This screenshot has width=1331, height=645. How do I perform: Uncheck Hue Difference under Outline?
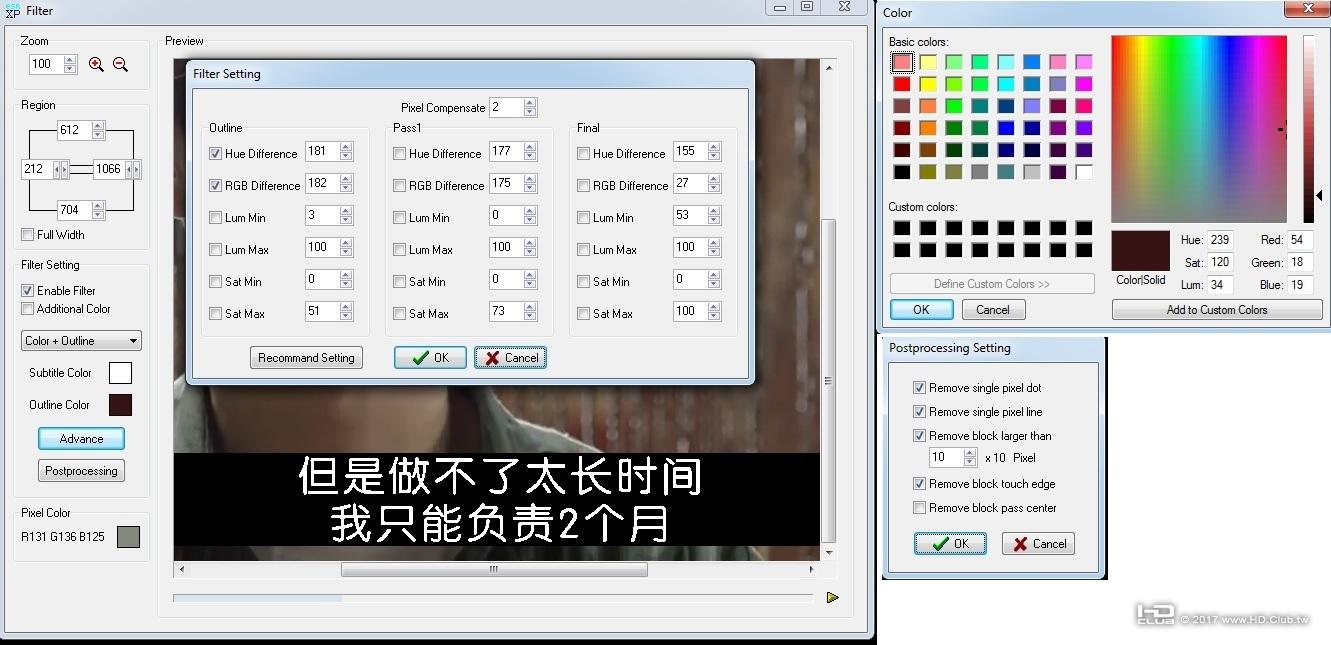tap(214, 153)
